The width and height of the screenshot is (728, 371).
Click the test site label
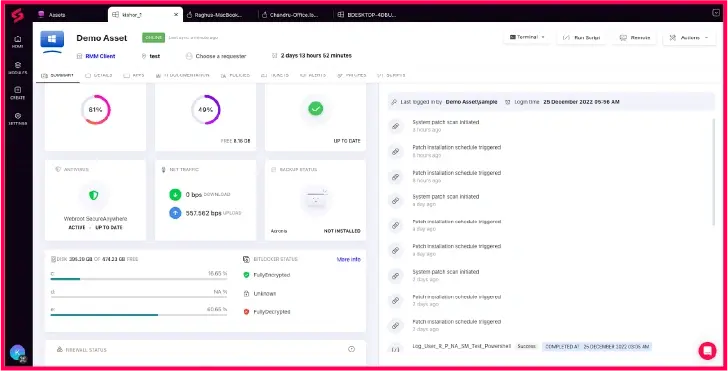click(155, 56)
